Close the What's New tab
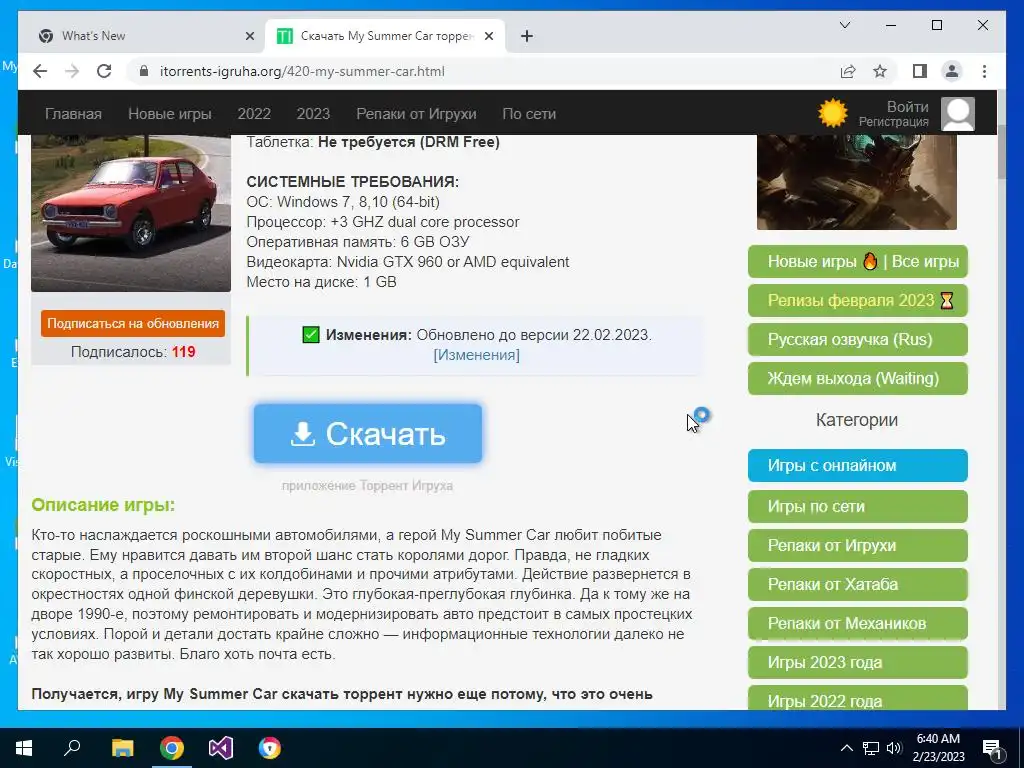The width and height of the screenshot is (1024, 768). click(x=249, y=36)
